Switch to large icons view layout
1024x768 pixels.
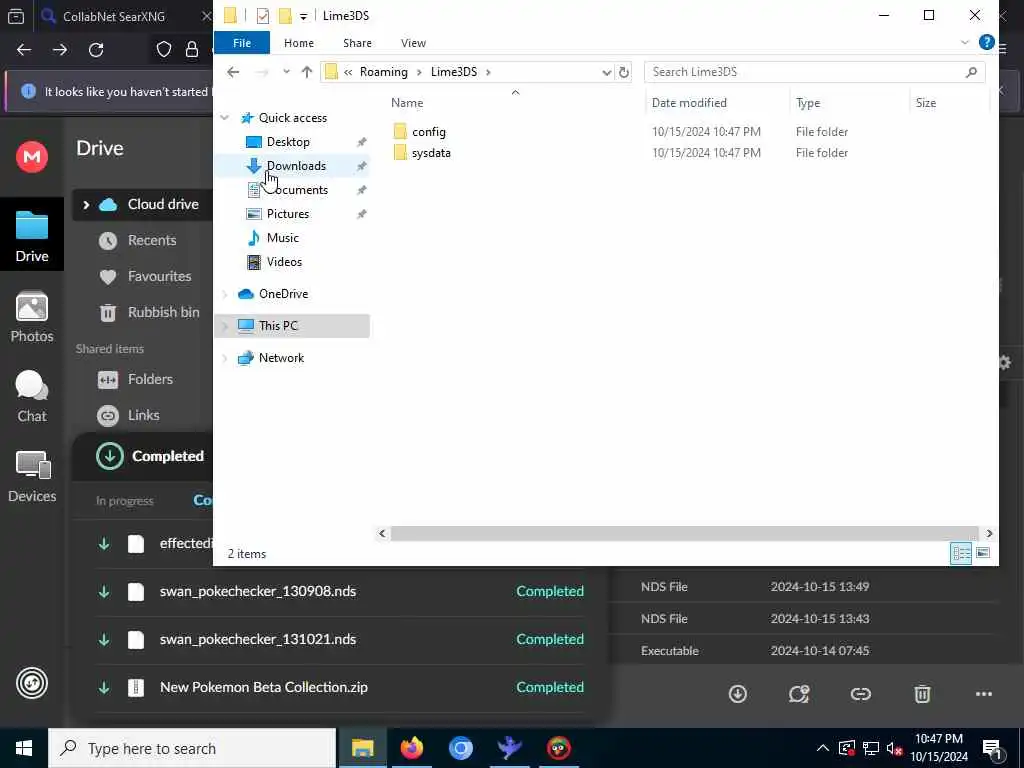(x=983, y=553)
